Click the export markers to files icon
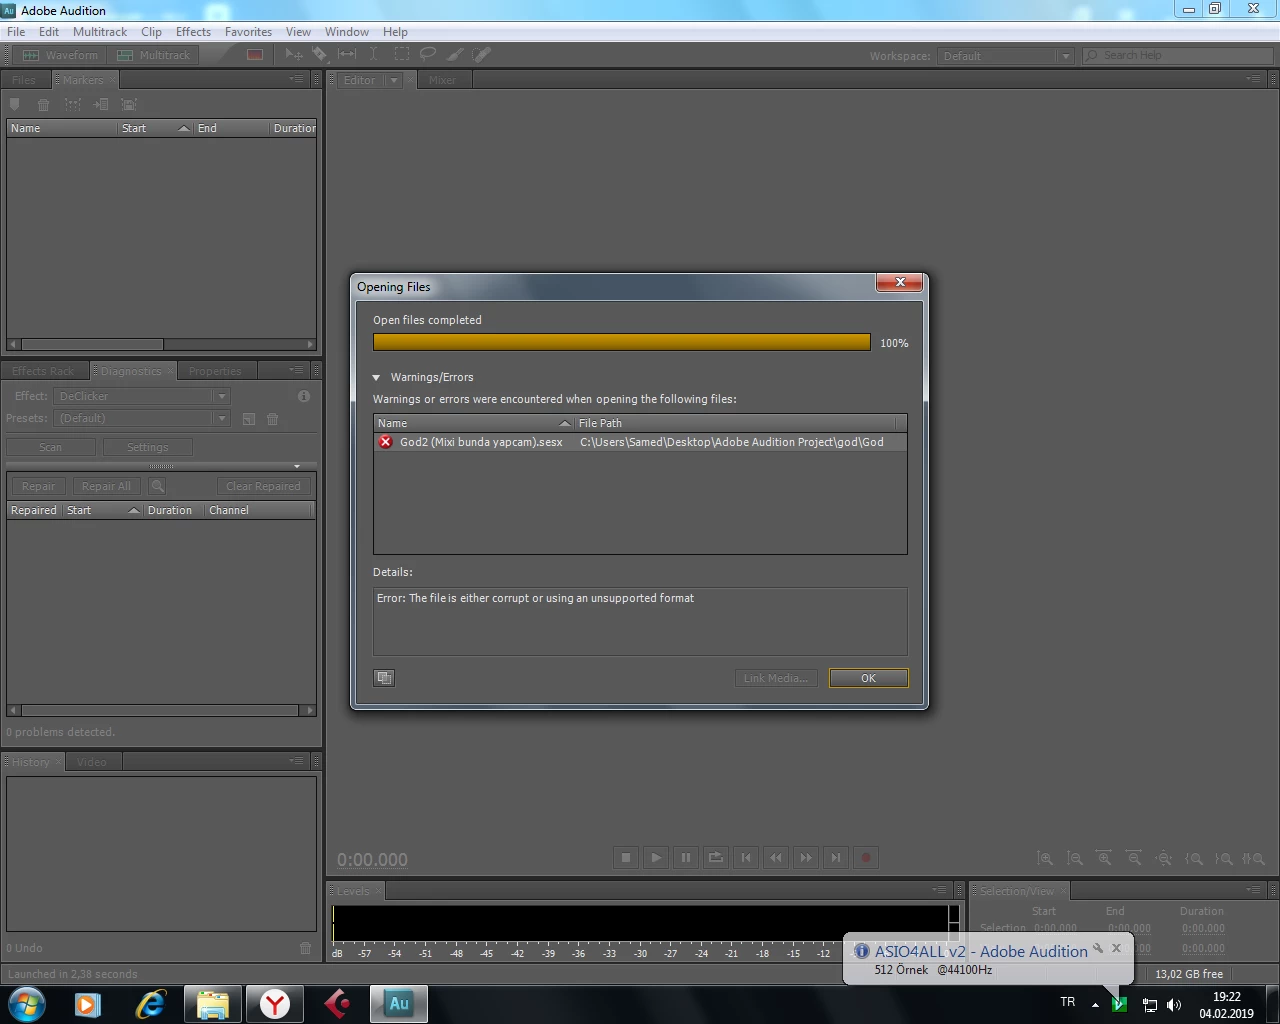 tap(129, 104)
